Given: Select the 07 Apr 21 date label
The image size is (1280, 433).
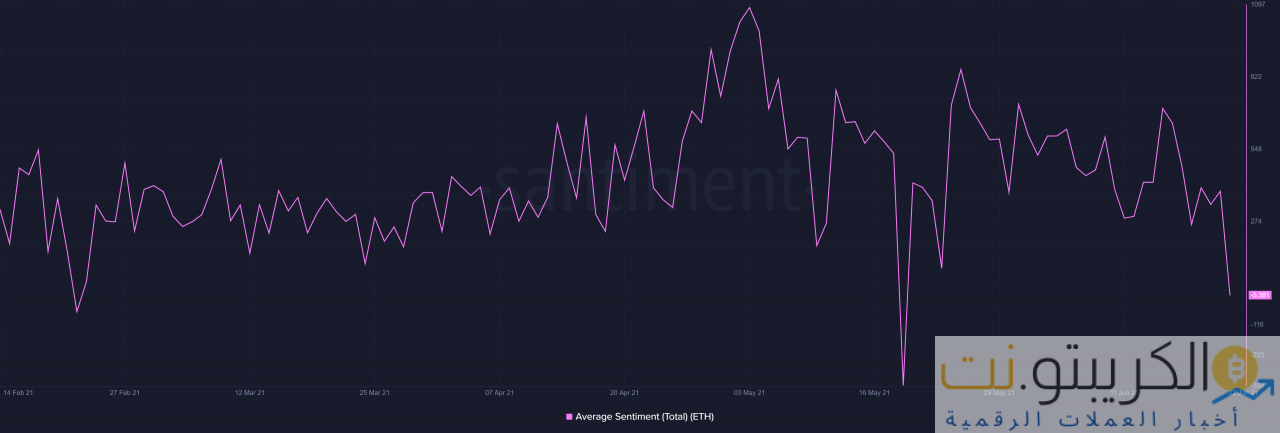Looking at the screenshot, I should (x=499, y=393).
